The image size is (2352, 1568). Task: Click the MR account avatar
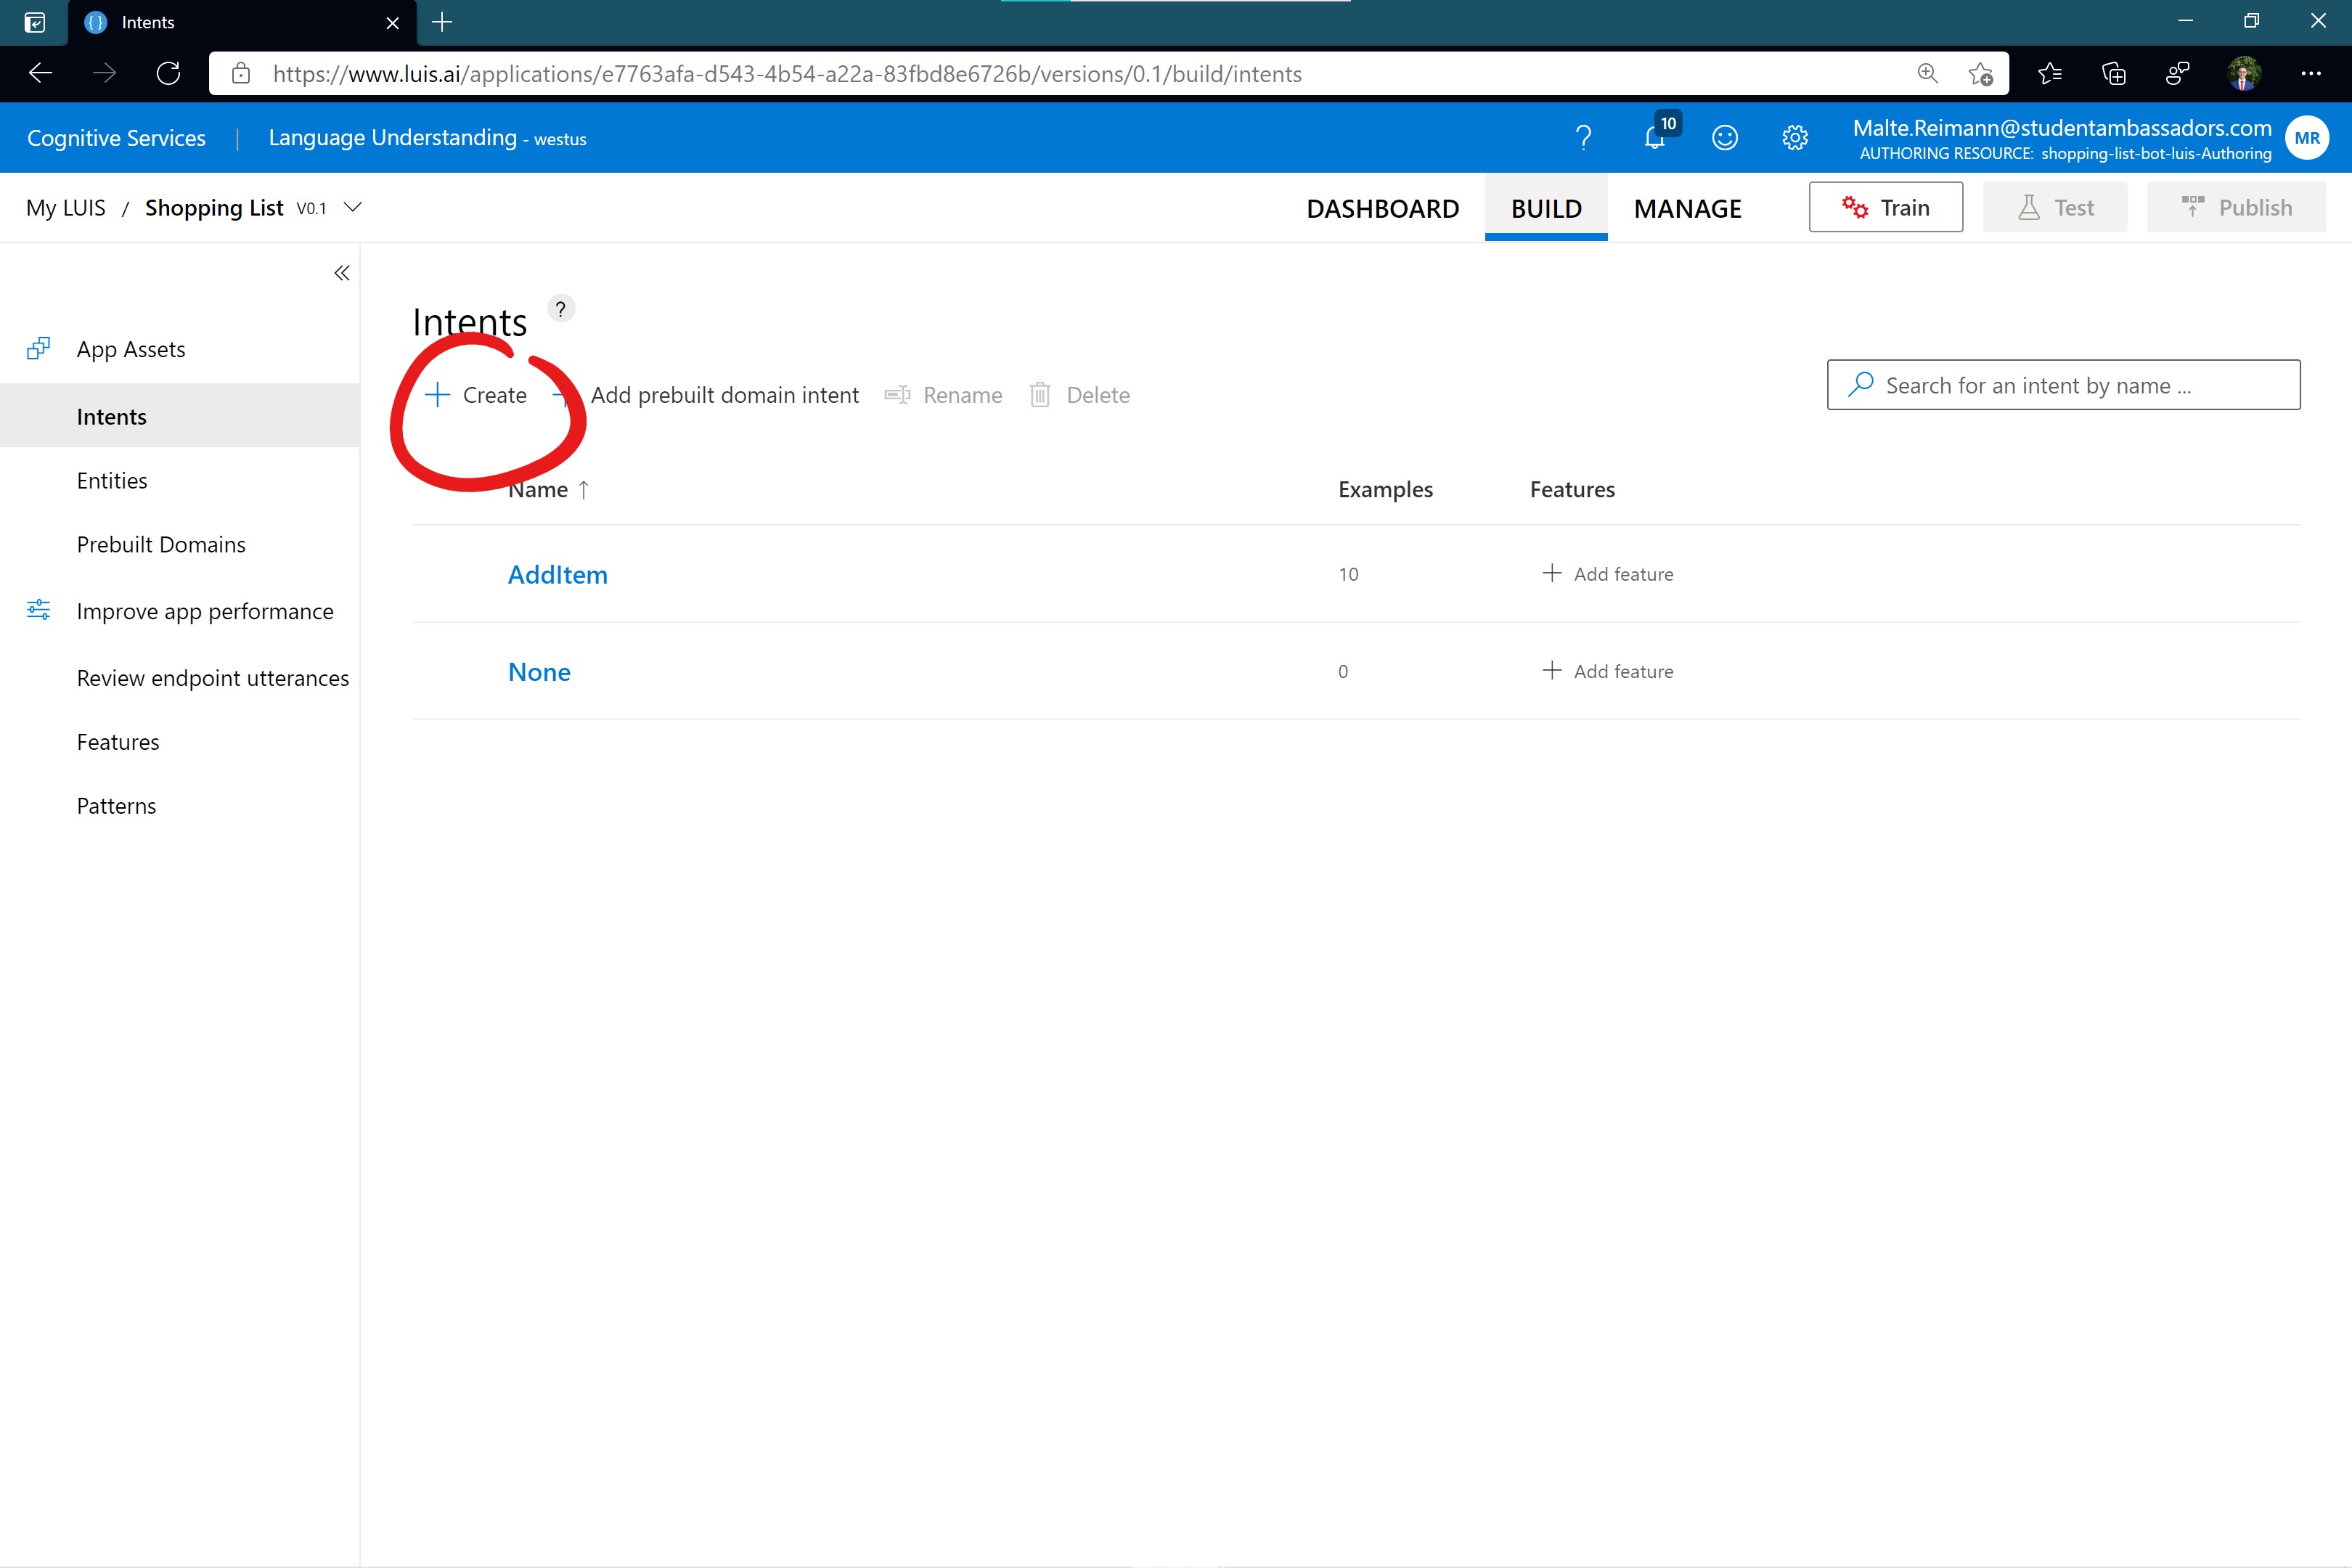[2307, 138]
